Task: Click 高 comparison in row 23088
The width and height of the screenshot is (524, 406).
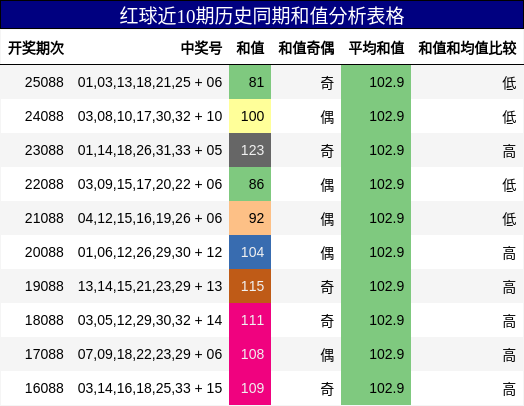Action: [509, 151]
